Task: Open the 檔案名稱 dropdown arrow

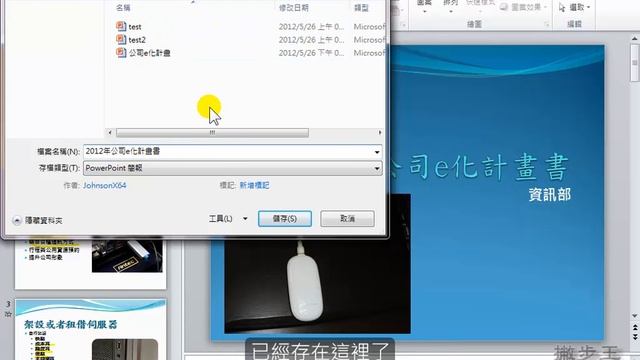Action: [x=377, y=152]
